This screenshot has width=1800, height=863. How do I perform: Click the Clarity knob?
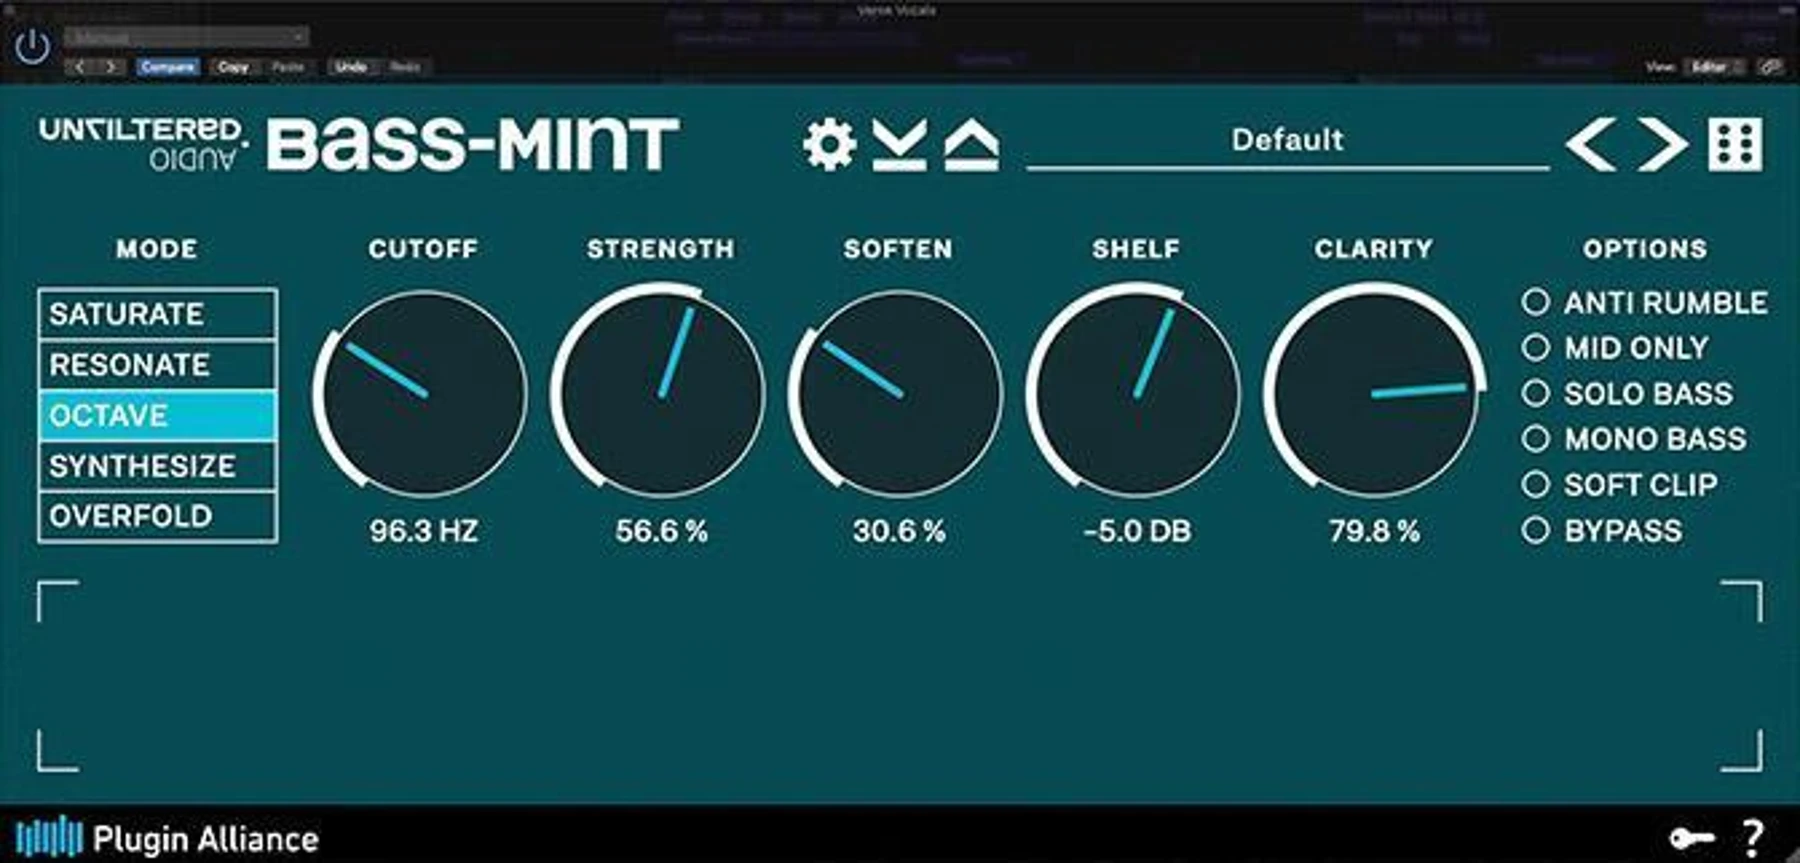pos(1374,393)
